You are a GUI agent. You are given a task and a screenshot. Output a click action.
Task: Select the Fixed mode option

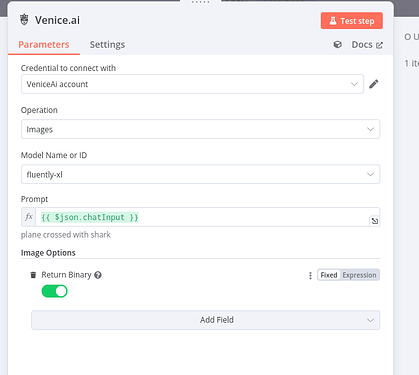[329, 275]
